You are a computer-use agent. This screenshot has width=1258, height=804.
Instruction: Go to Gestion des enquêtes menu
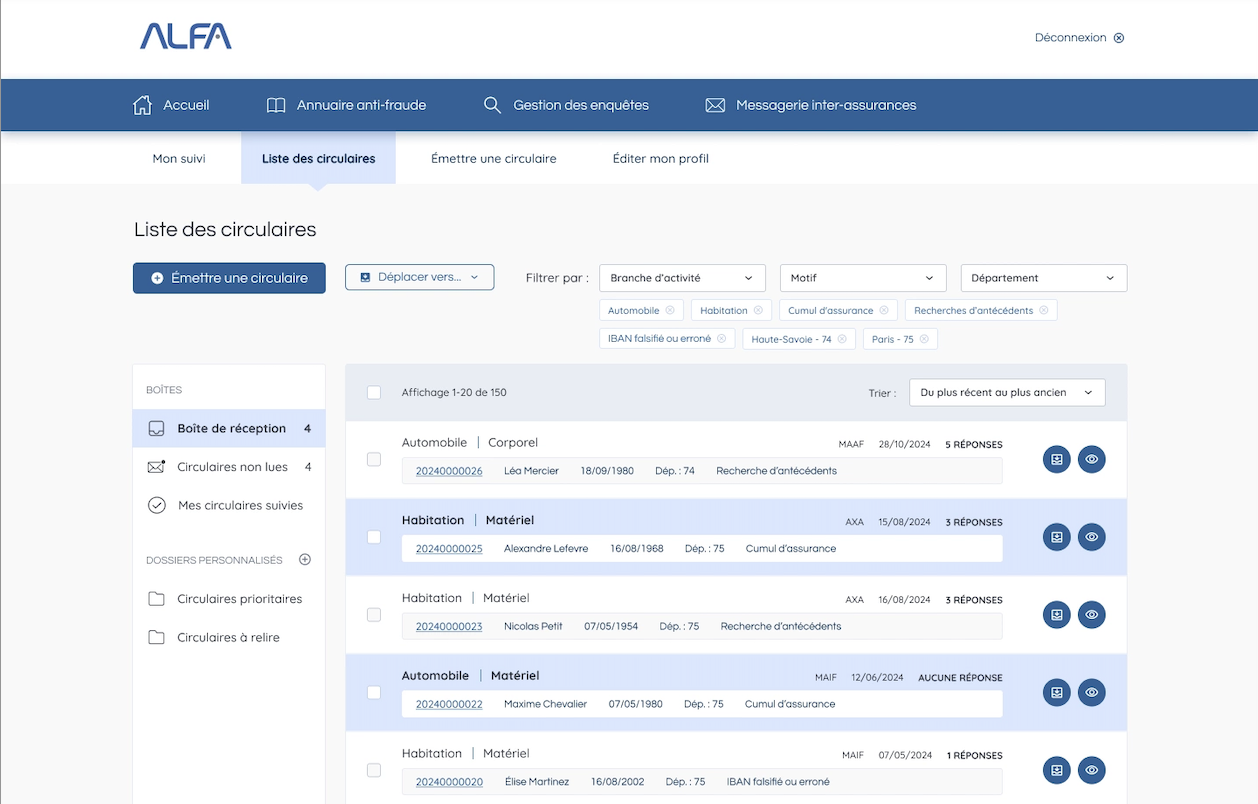coord(566,105)
